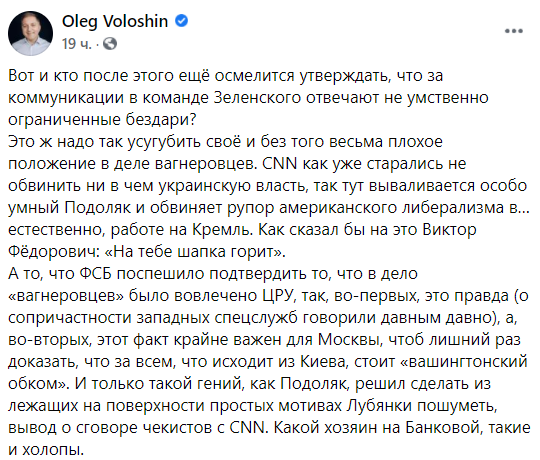Click the word «вашингтонский» in the post
The height and width of the screenshot is (460, 540).
click(464, 362)
